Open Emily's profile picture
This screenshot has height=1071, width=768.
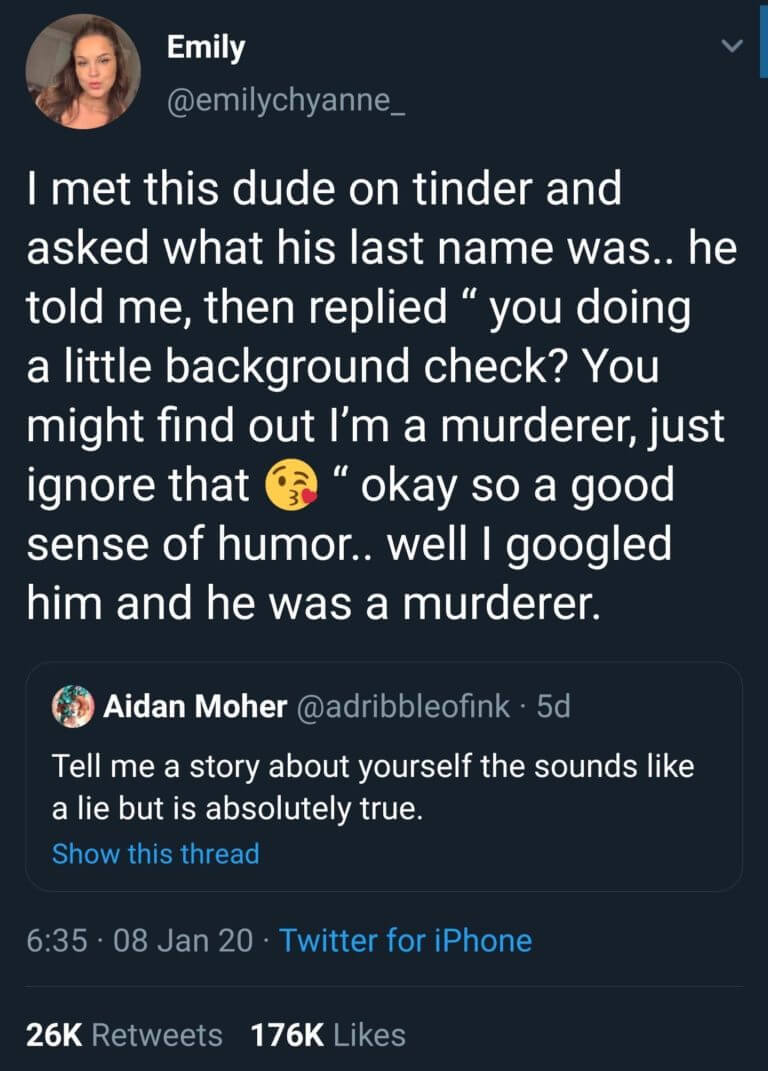tap(83, 72)
